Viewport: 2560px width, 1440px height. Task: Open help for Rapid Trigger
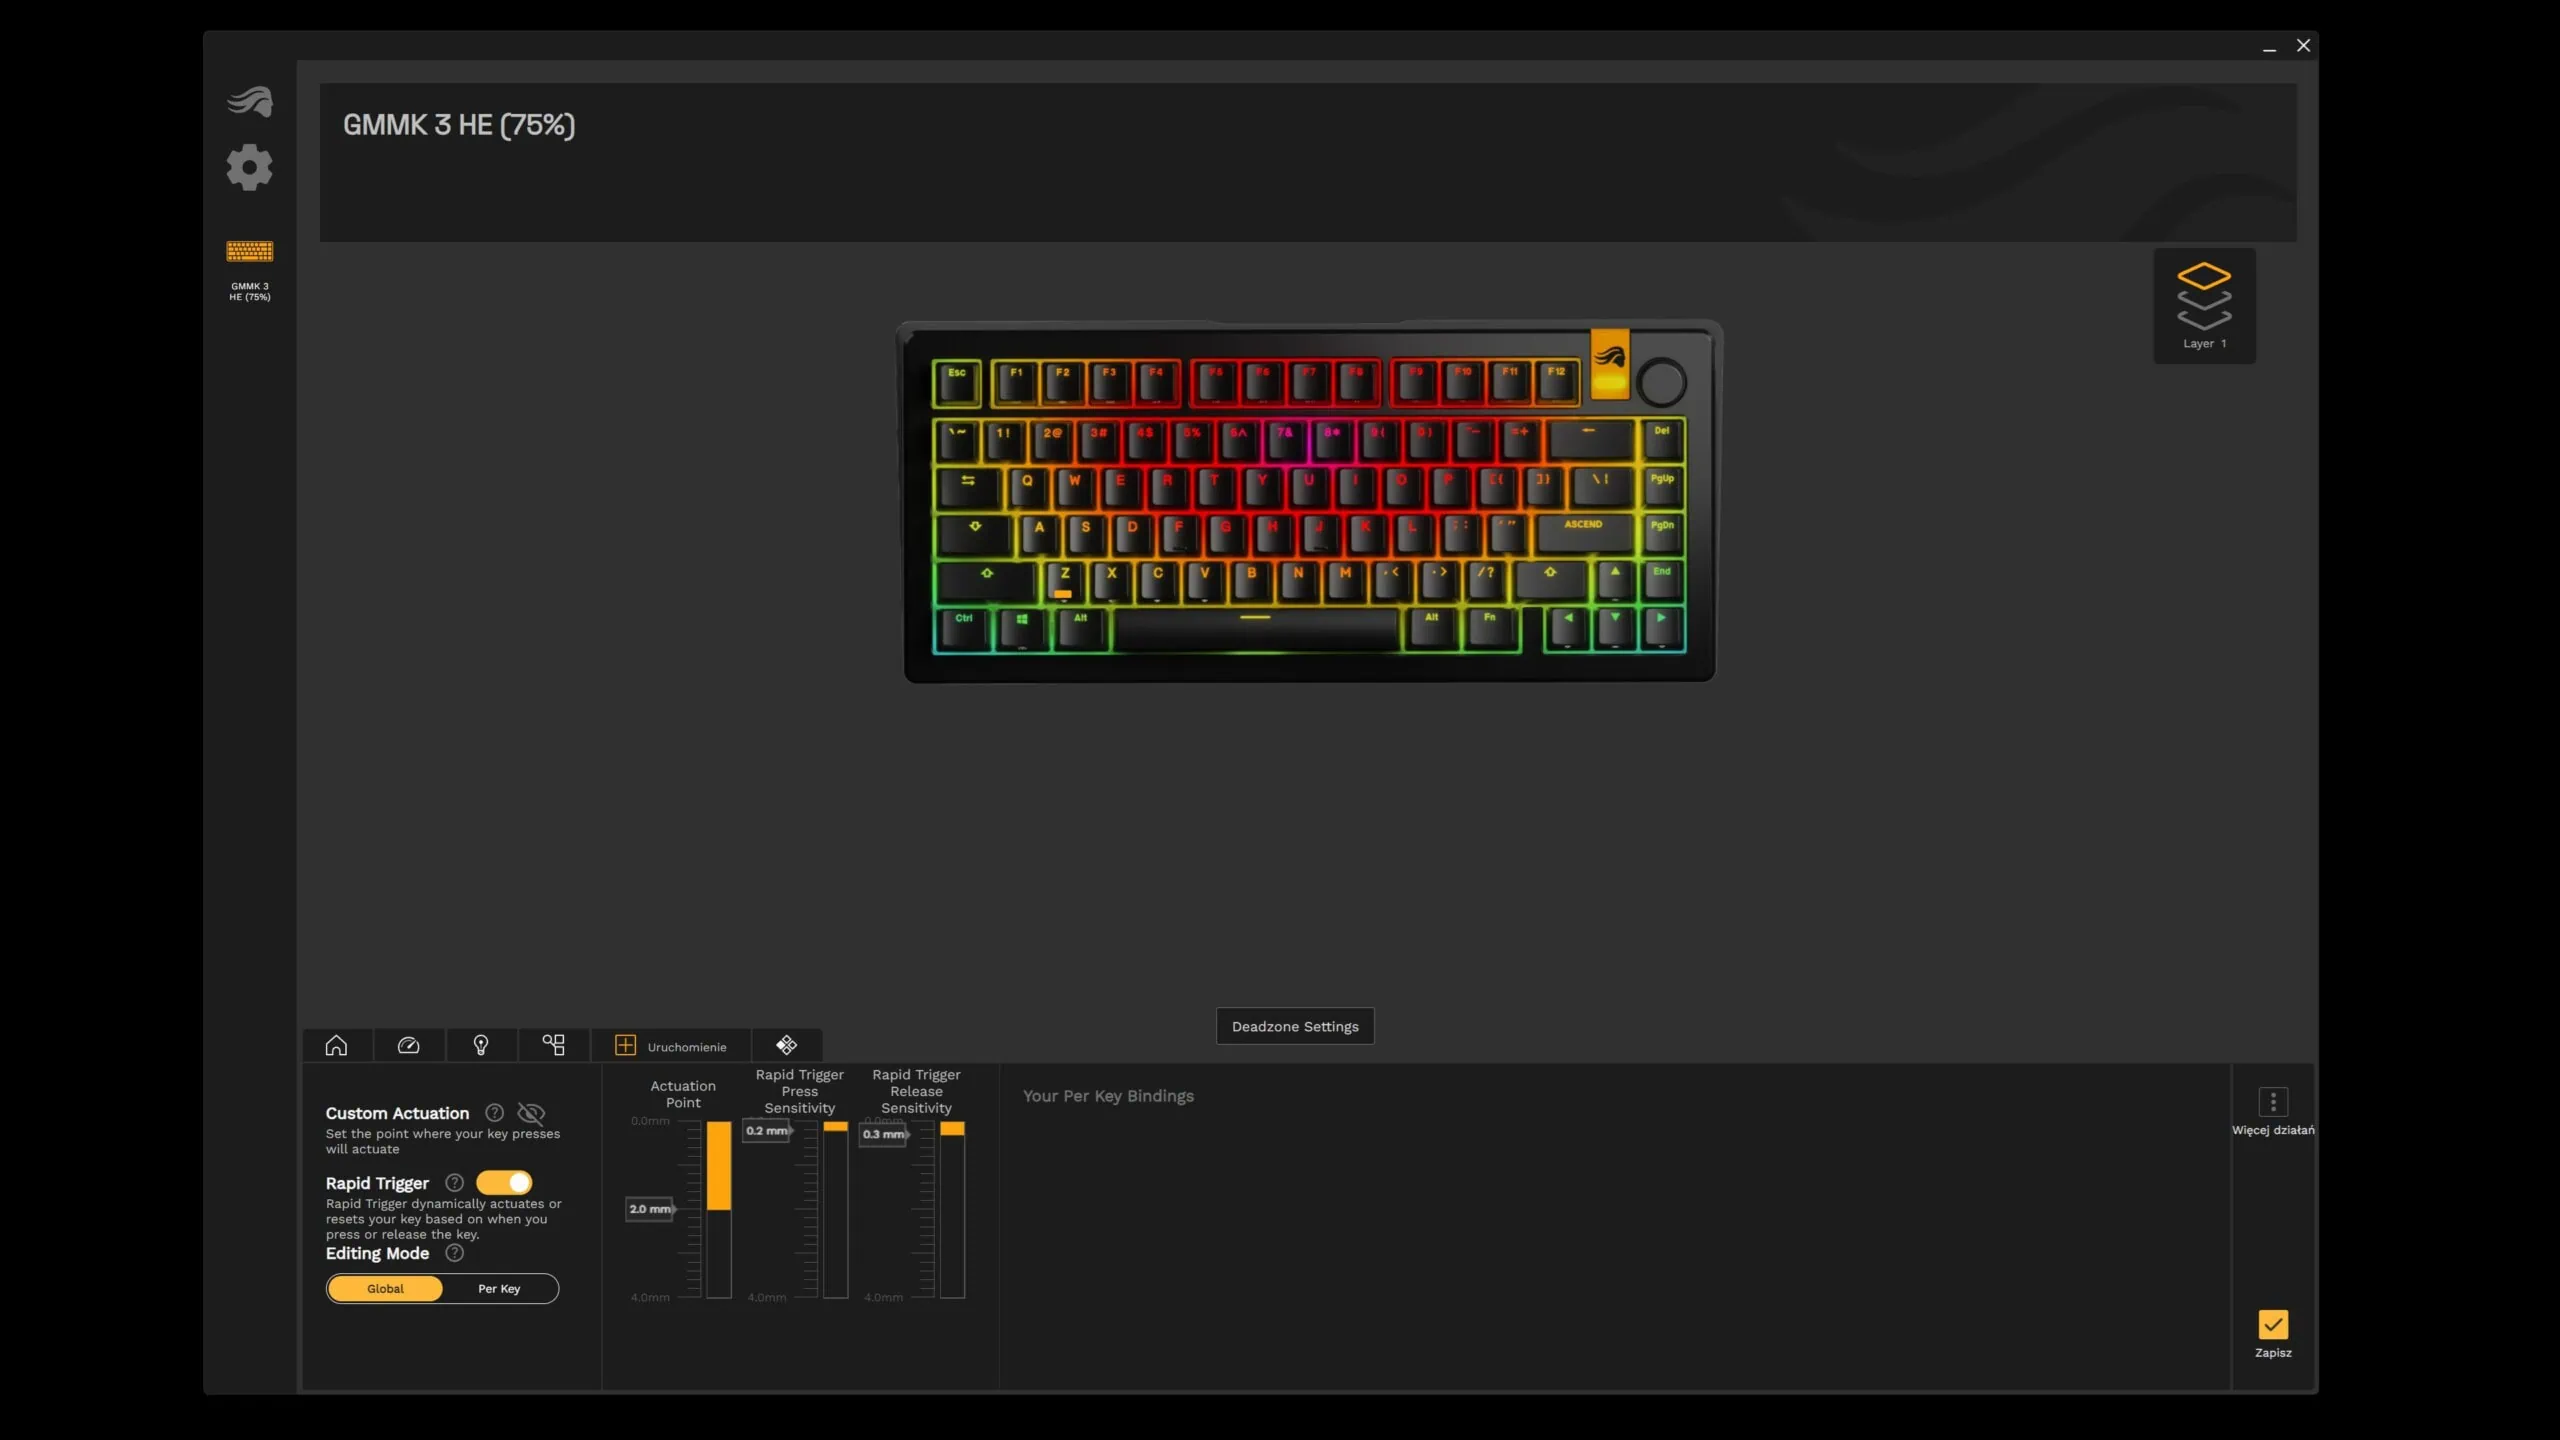[454, 1183]
